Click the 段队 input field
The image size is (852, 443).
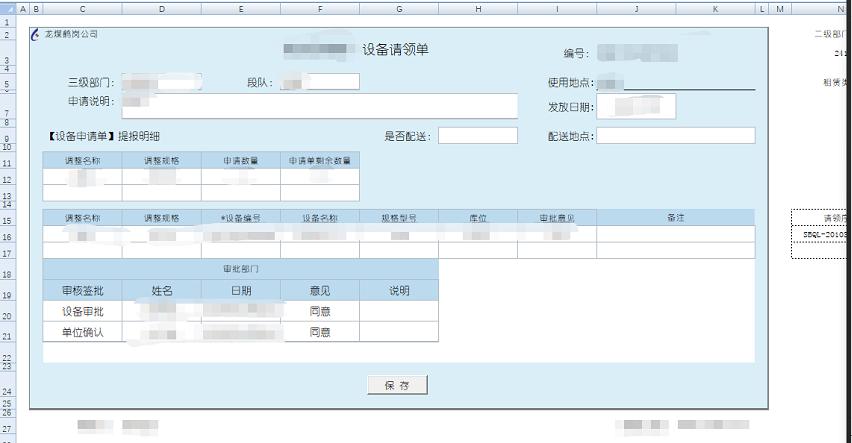pyautogui.click(x=320, y=82)
